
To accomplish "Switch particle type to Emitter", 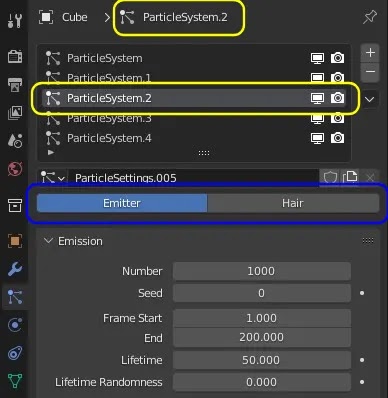I will click(x=122, y=203).
